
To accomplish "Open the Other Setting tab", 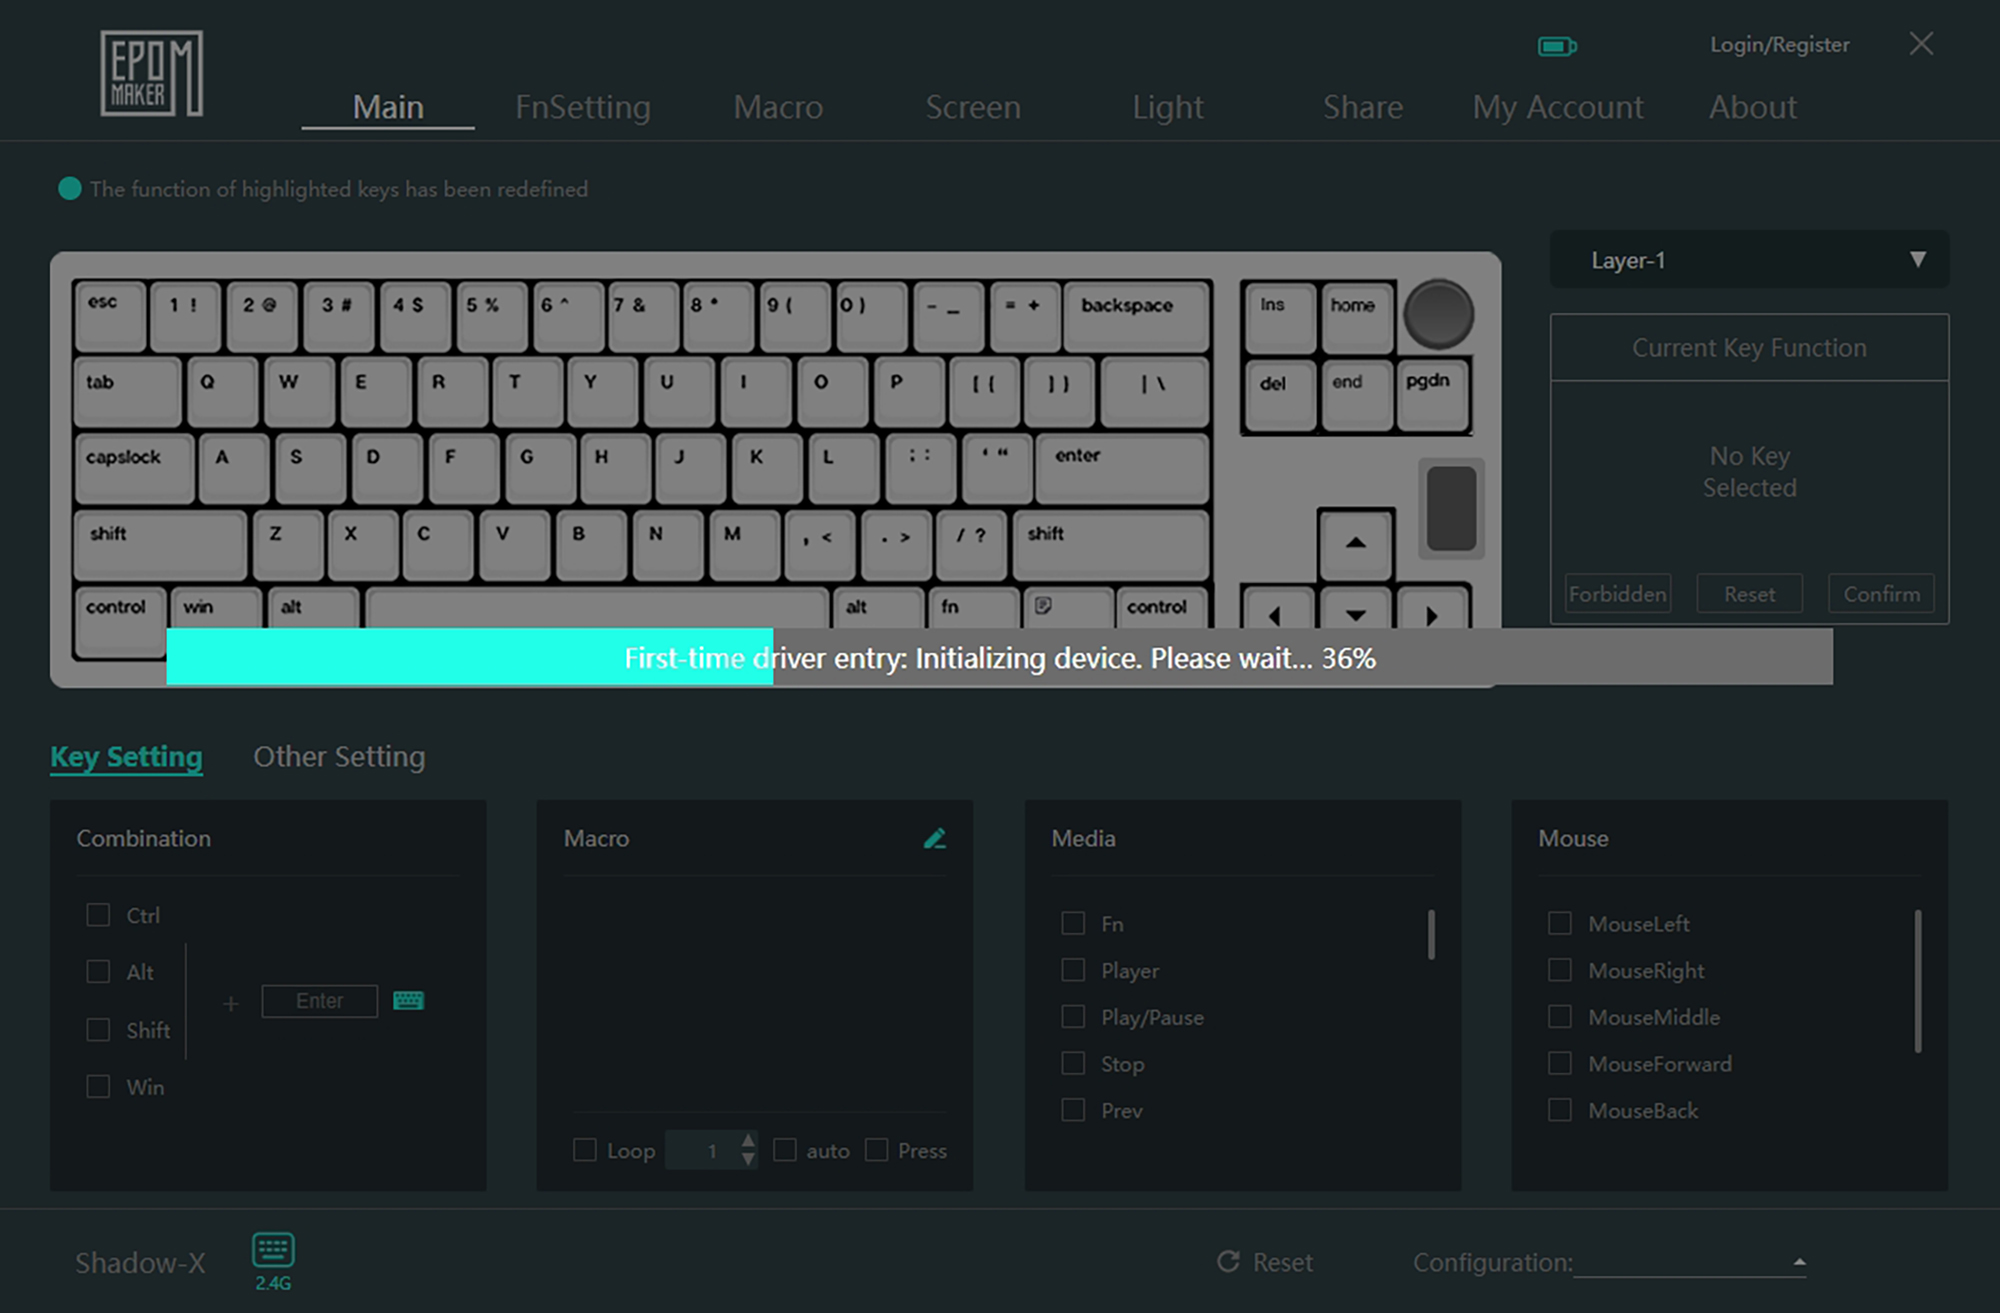I will pos(339,757).
